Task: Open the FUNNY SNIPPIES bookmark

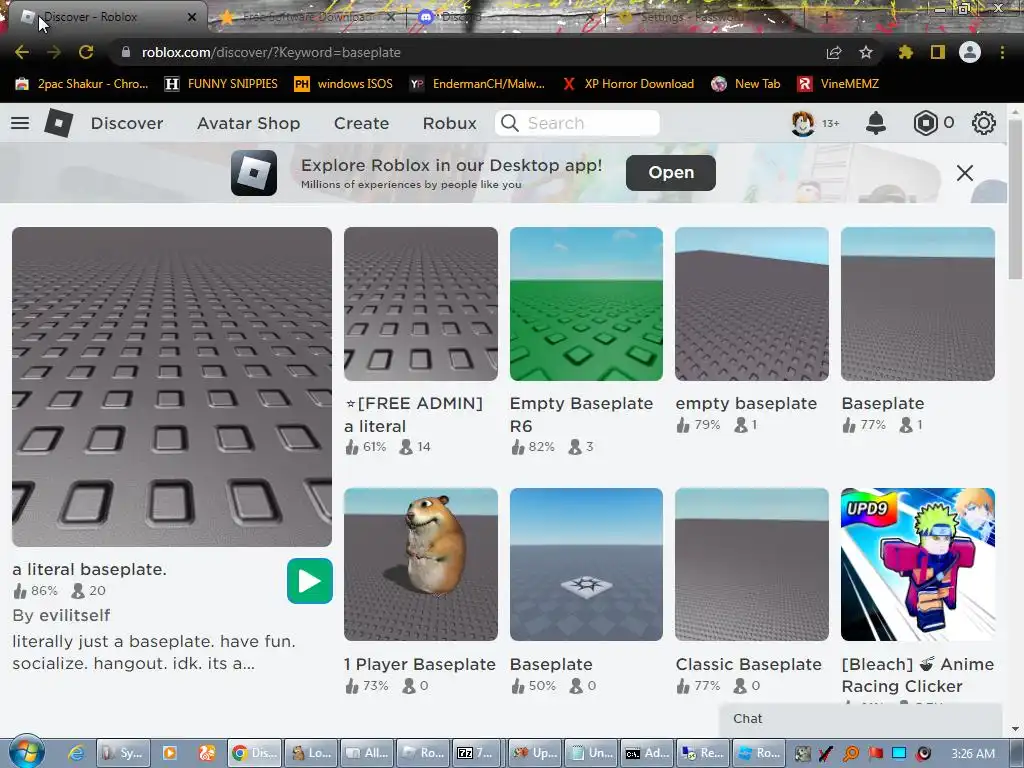Action: (221, 84)
